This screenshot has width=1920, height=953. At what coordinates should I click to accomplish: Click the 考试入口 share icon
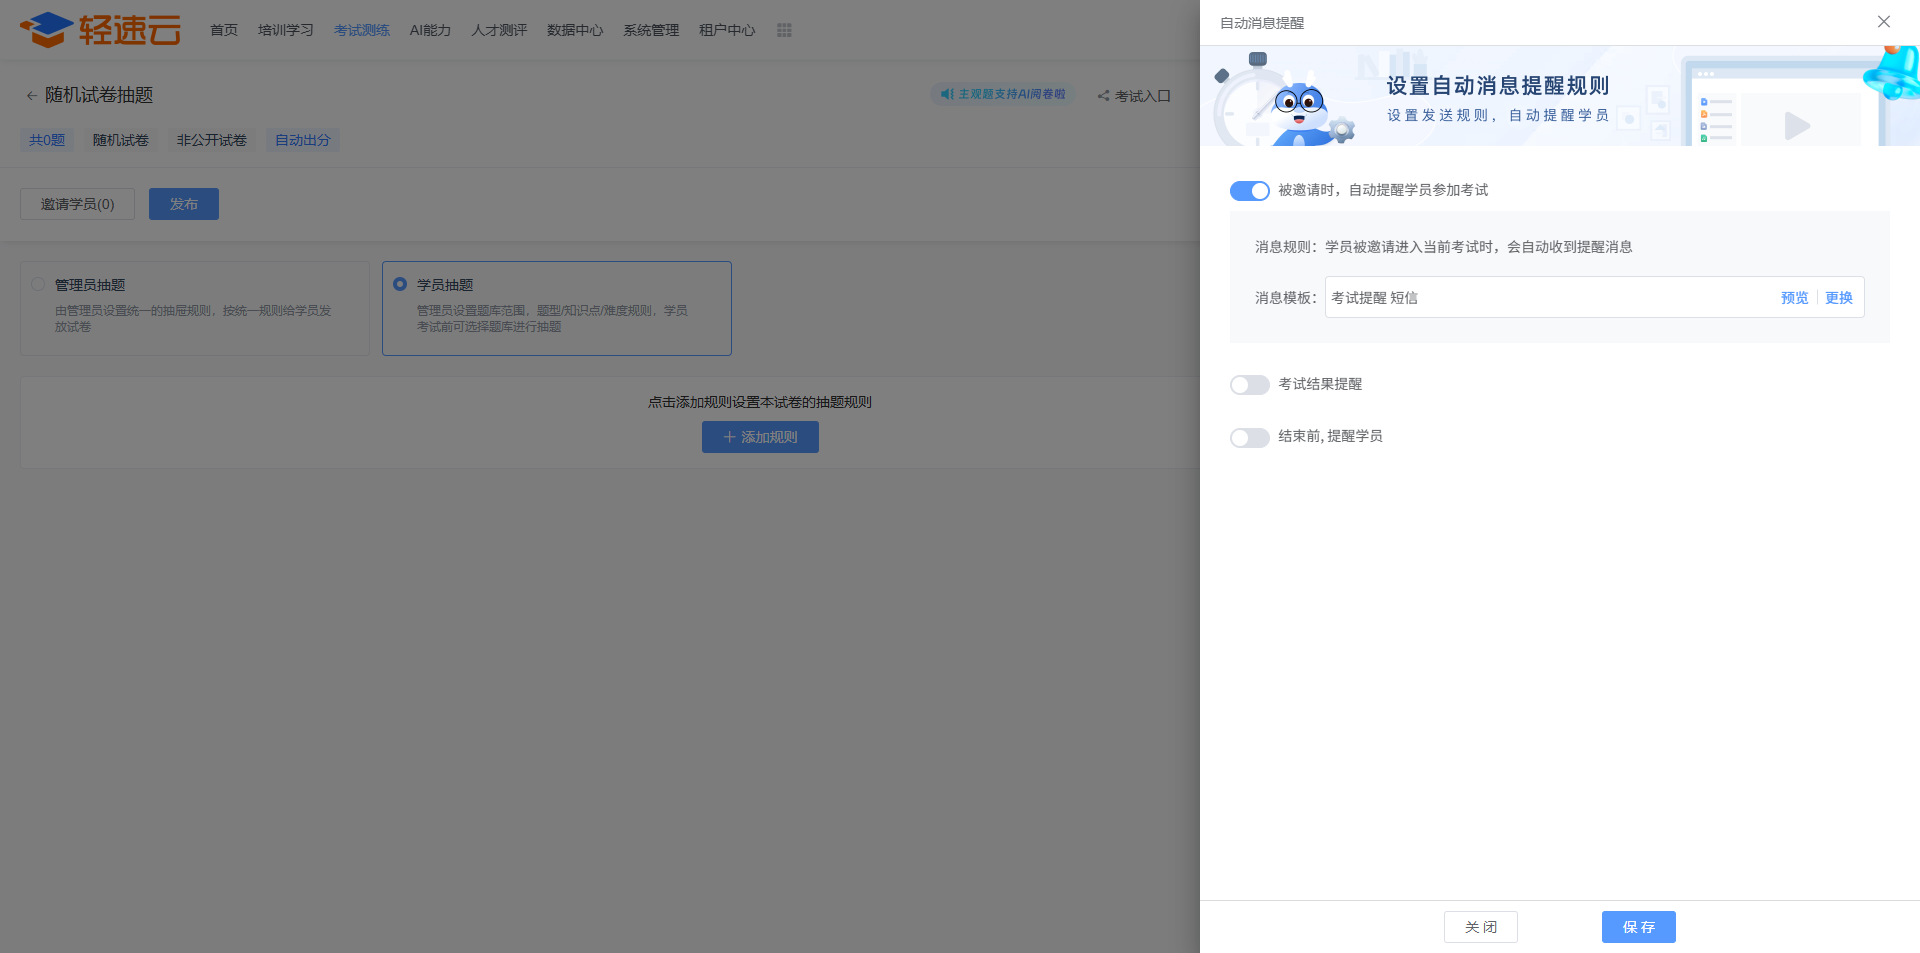pyautogui.click(x=1103, y=96)
